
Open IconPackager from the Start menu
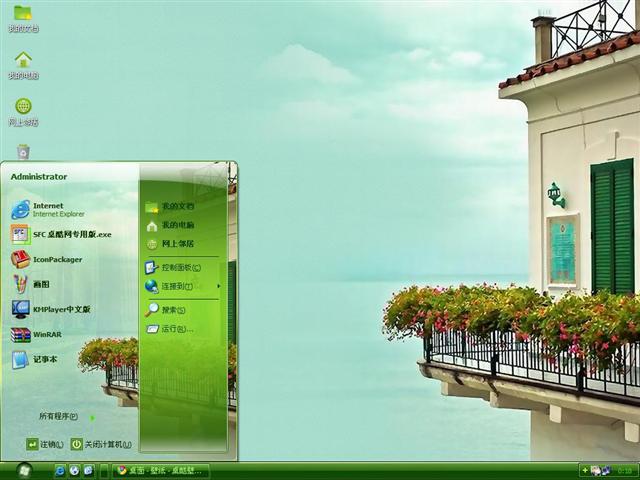pos(47,259)
